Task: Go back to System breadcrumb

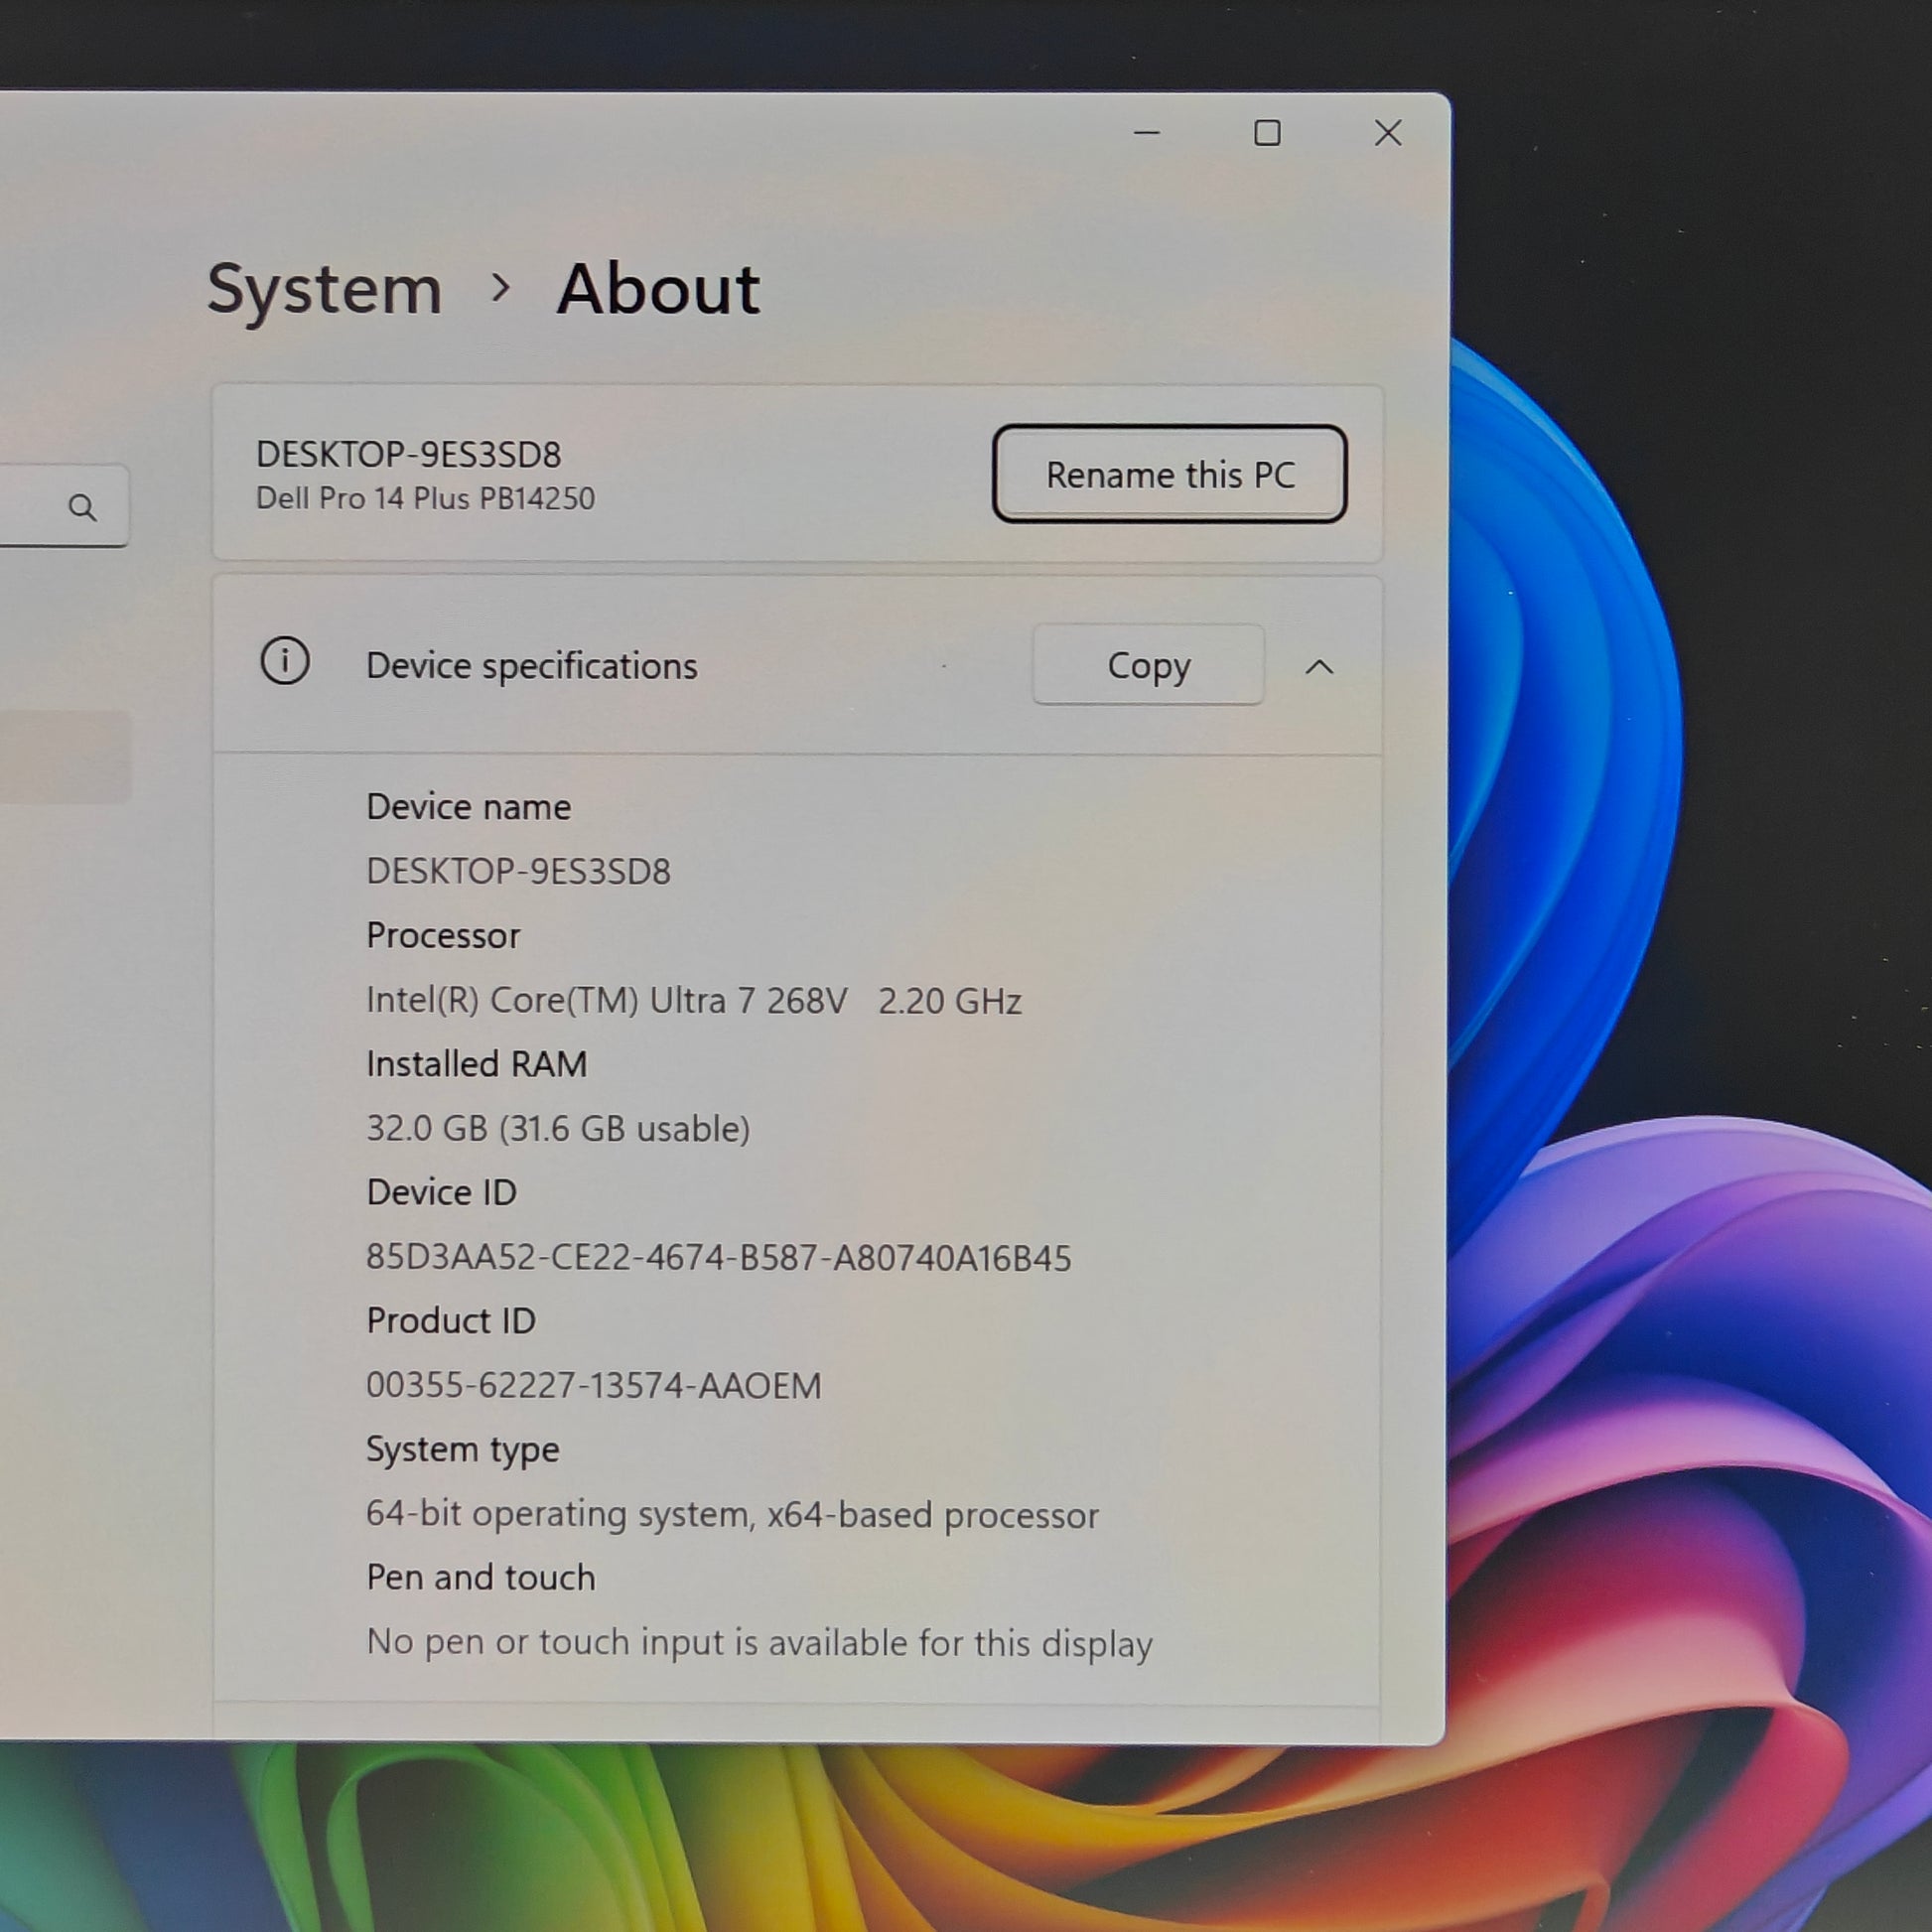Action: 324,290
